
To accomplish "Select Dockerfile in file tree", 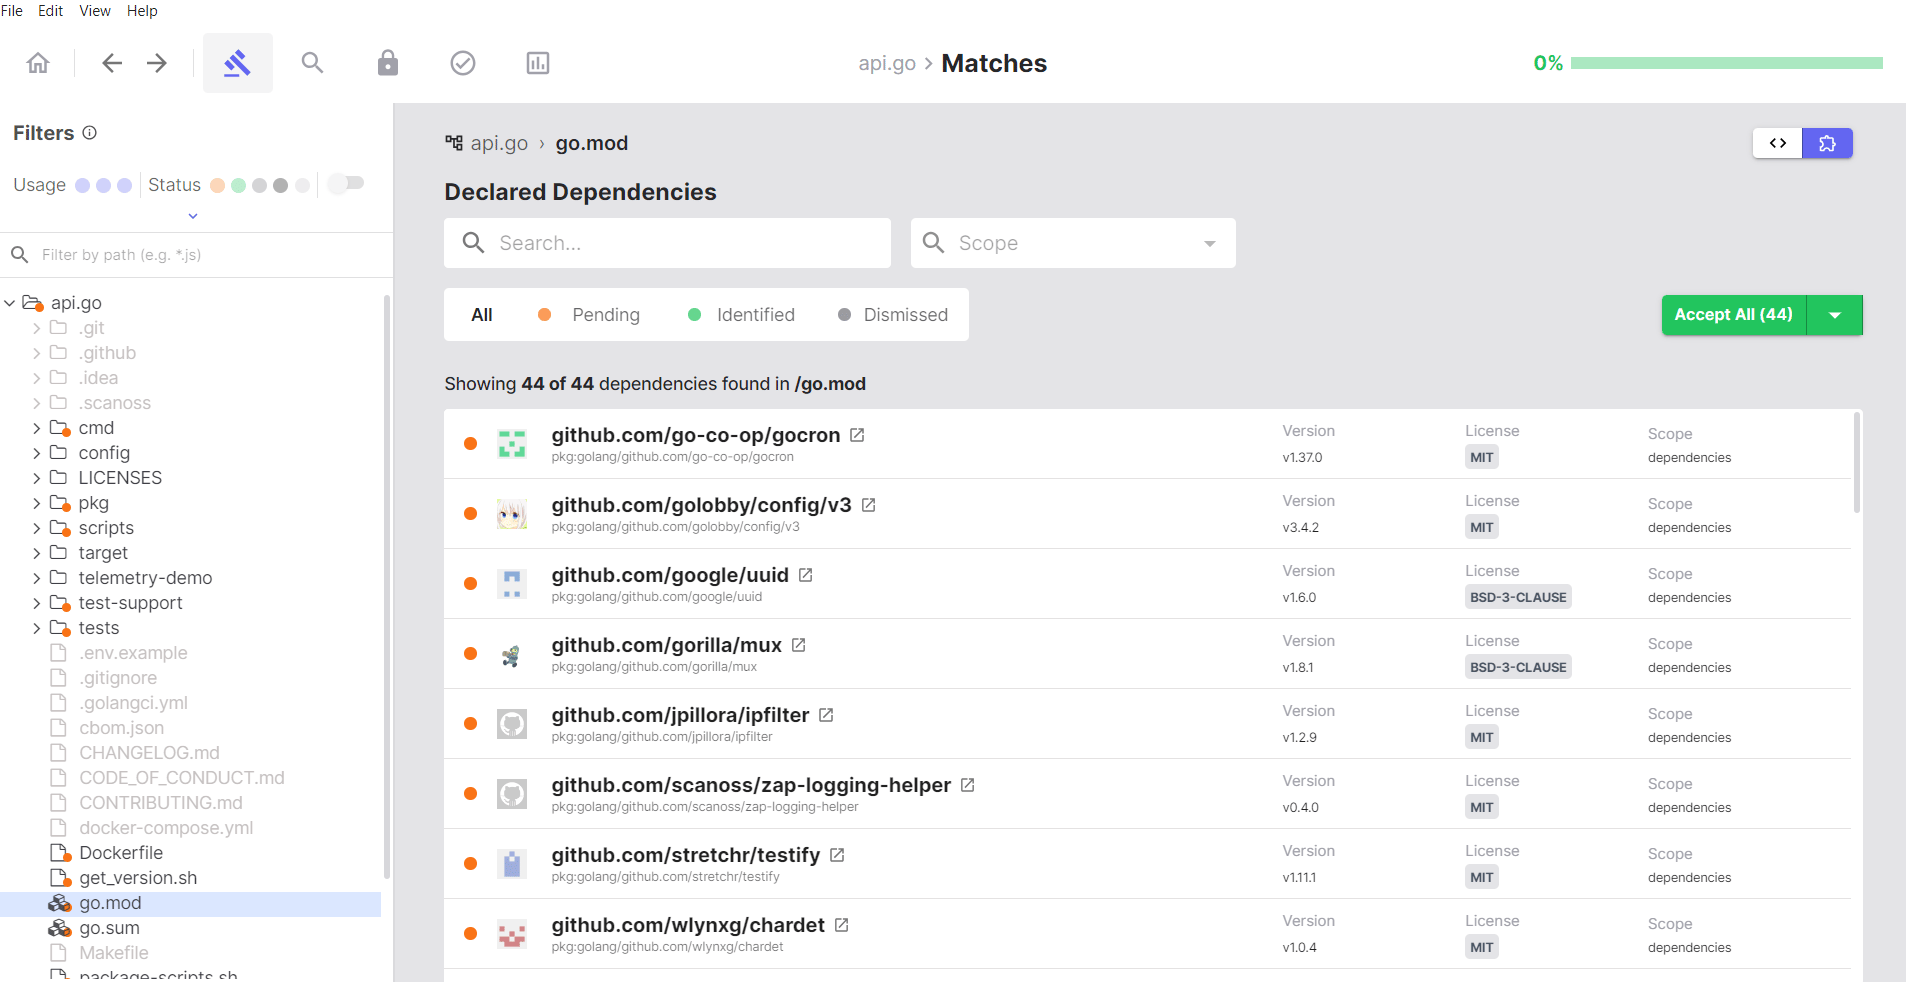I will click(120, 853).
